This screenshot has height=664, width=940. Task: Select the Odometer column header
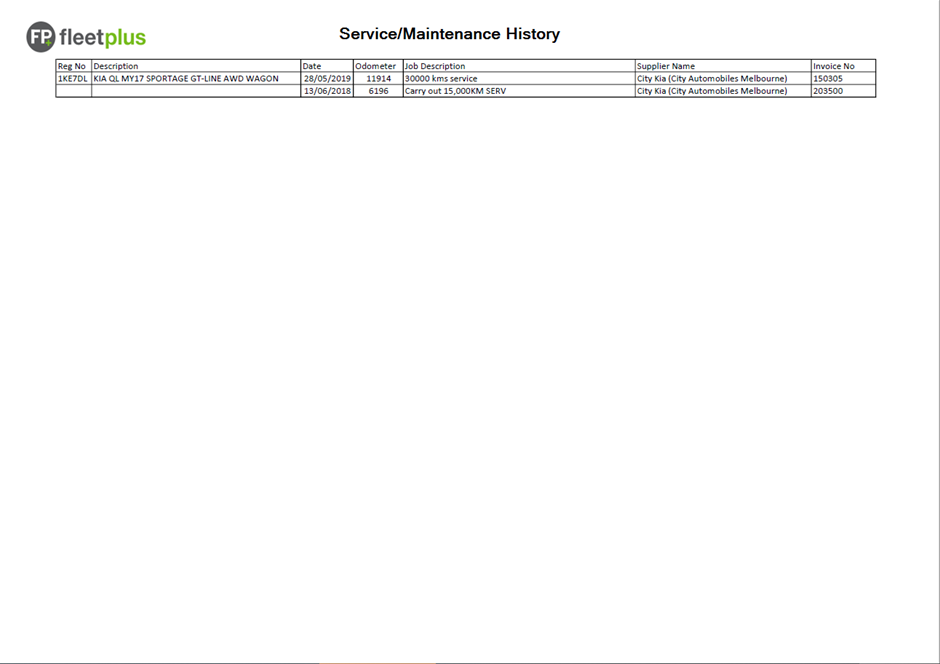click(x=376, y=66)
